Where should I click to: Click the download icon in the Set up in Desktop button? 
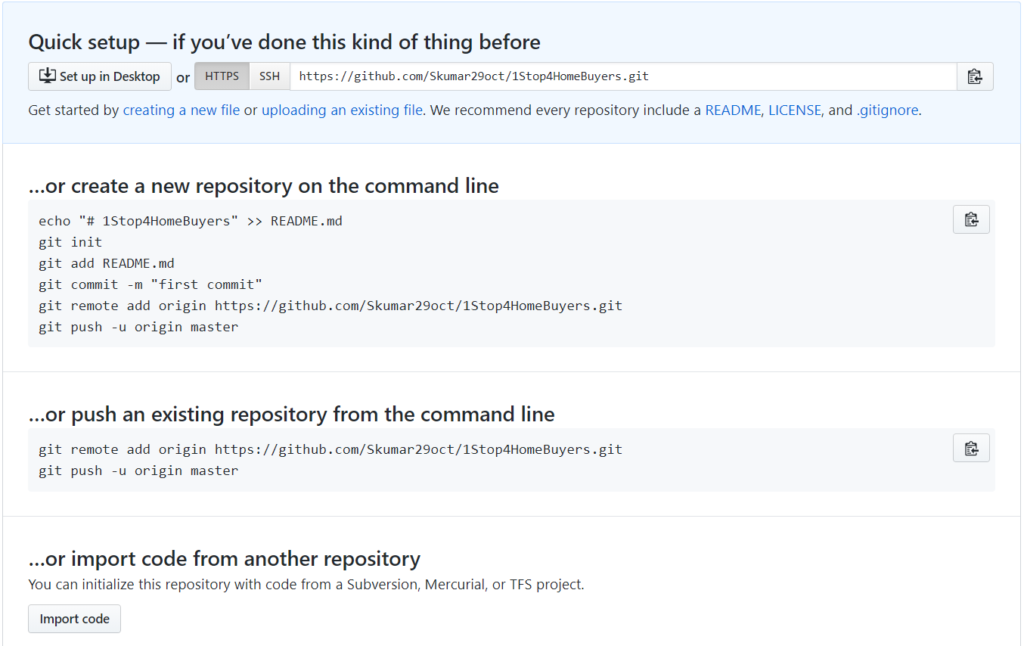tap(47, 76)
